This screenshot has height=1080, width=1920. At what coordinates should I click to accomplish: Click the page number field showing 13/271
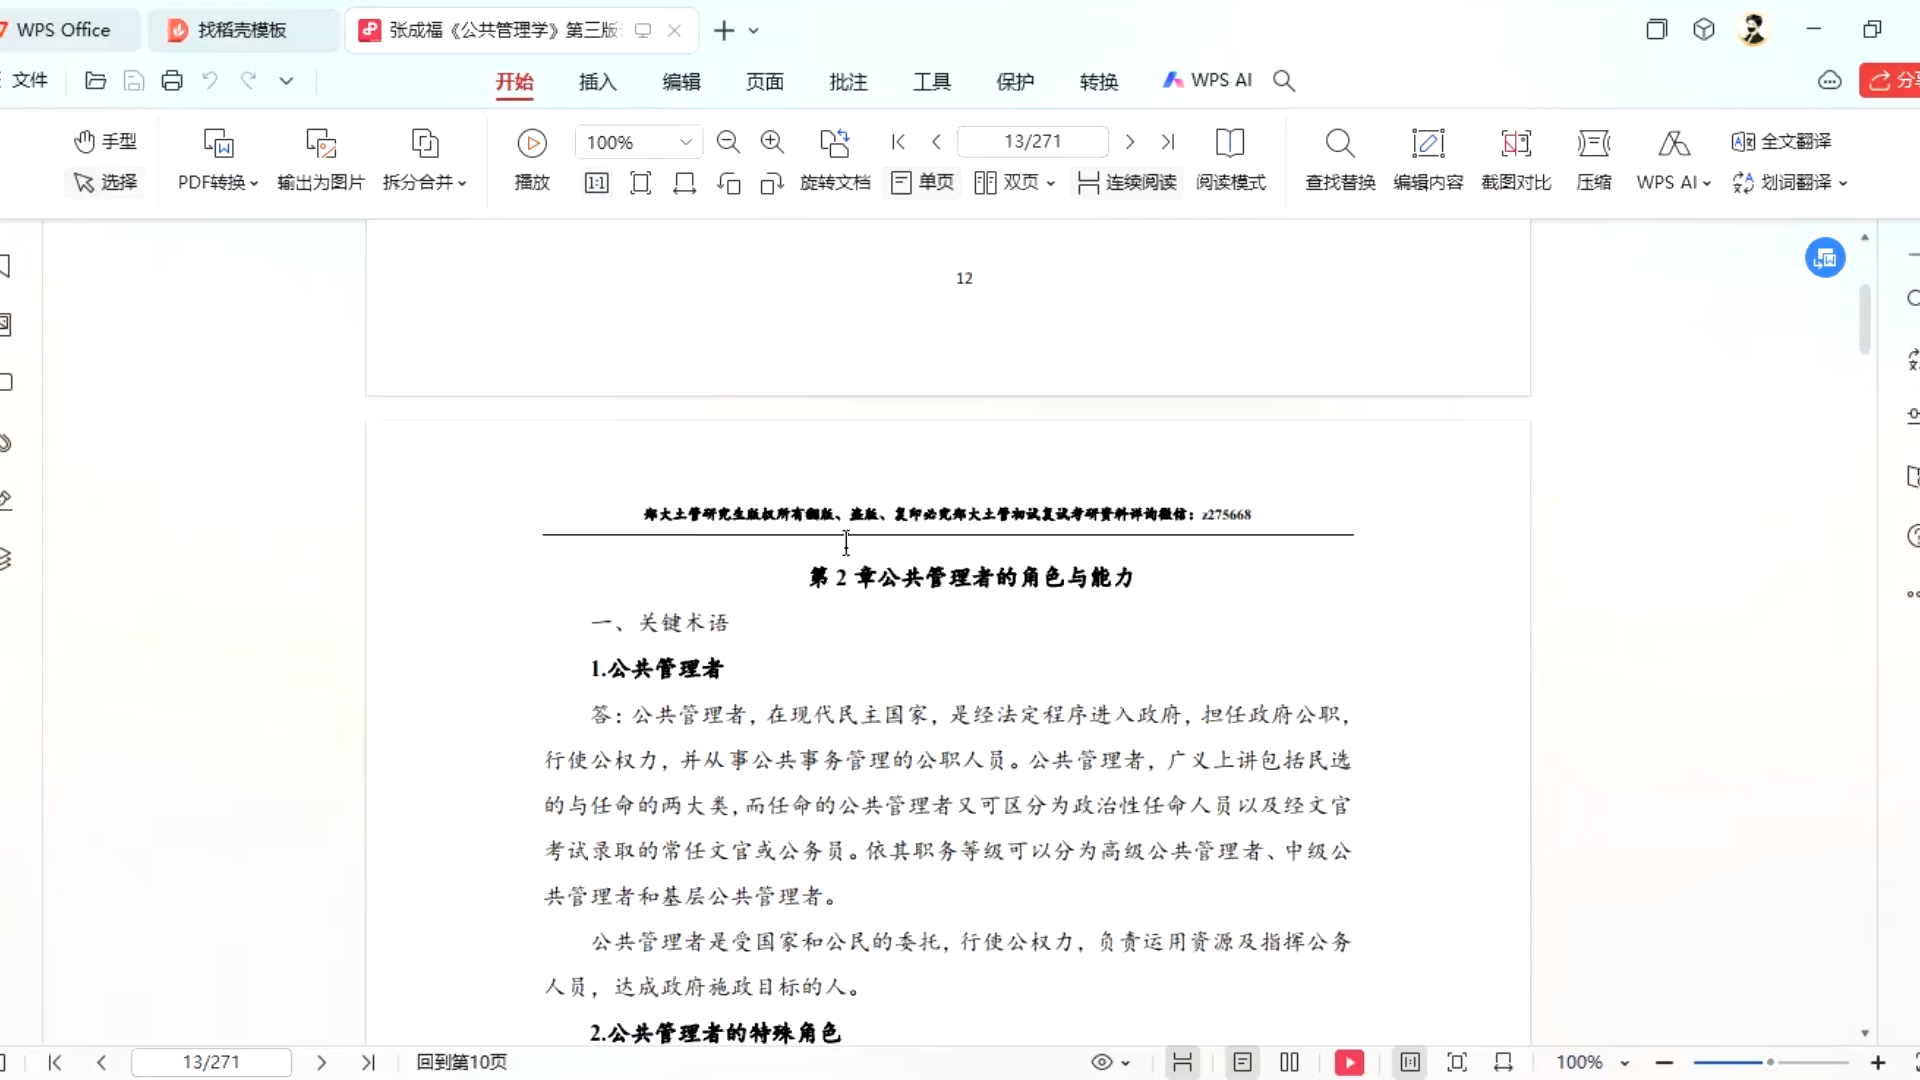click(1033, 141)
